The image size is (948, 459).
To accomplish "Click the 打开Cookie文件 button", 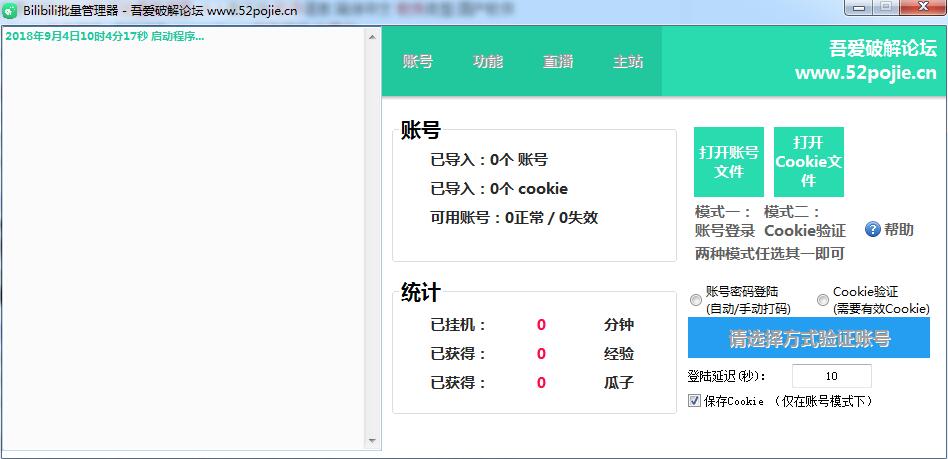I will coord(809,162).
